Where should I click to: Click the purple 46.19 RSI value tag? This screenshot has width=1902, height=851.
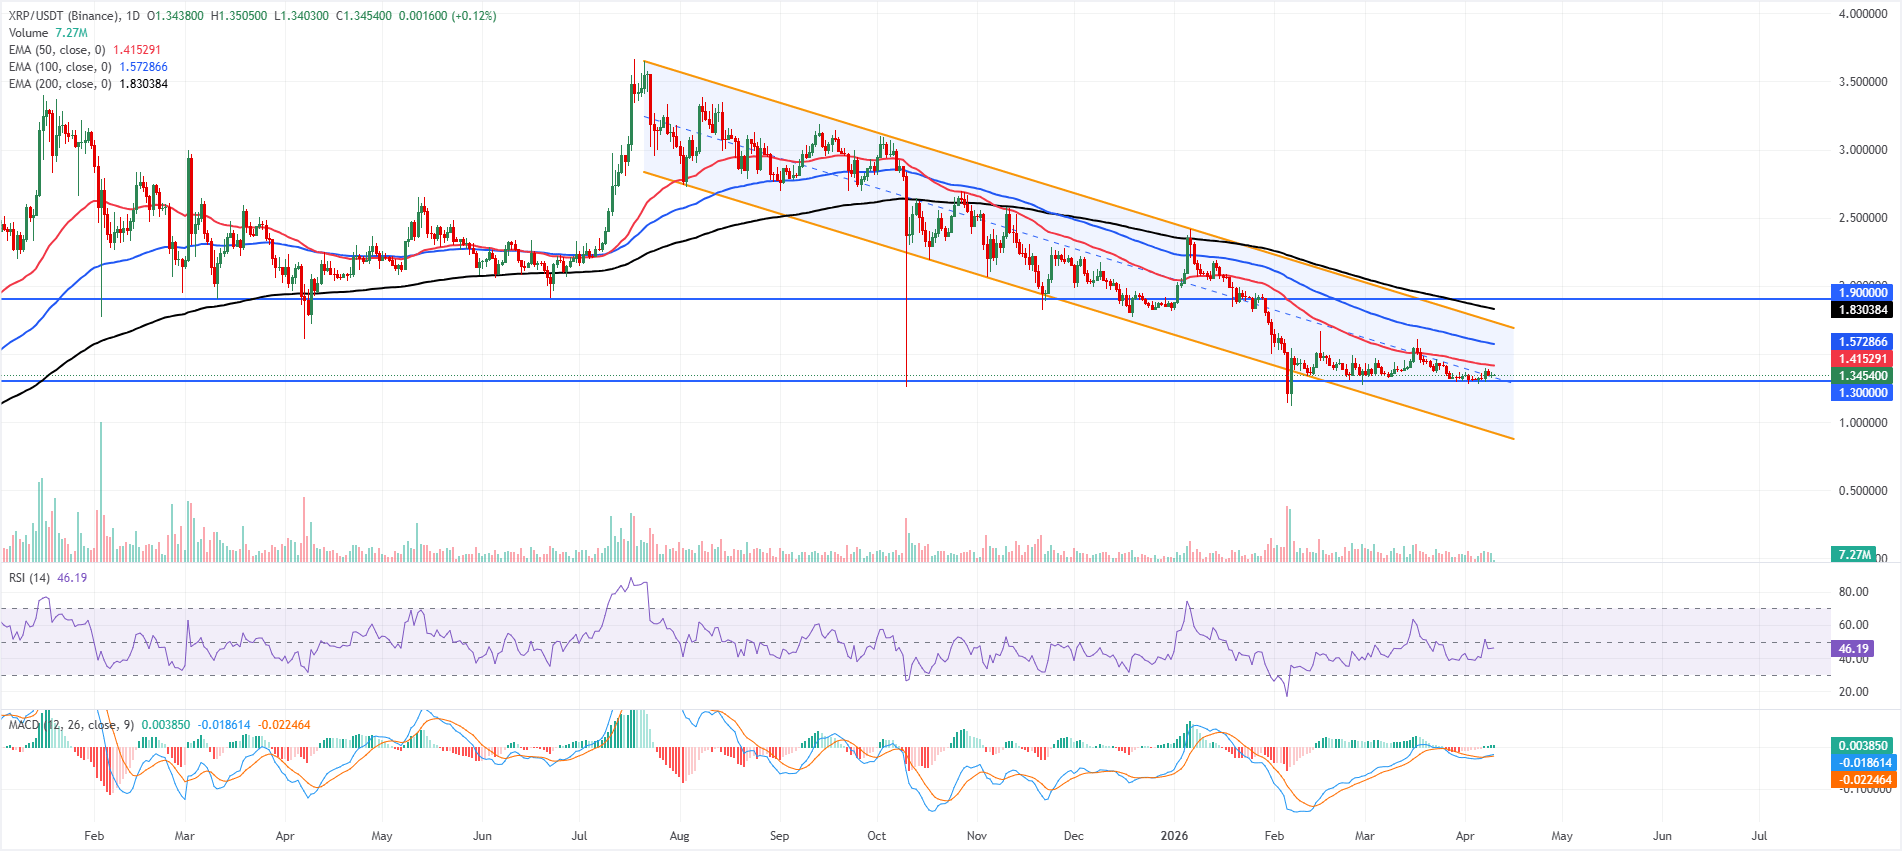(1852, 649)
